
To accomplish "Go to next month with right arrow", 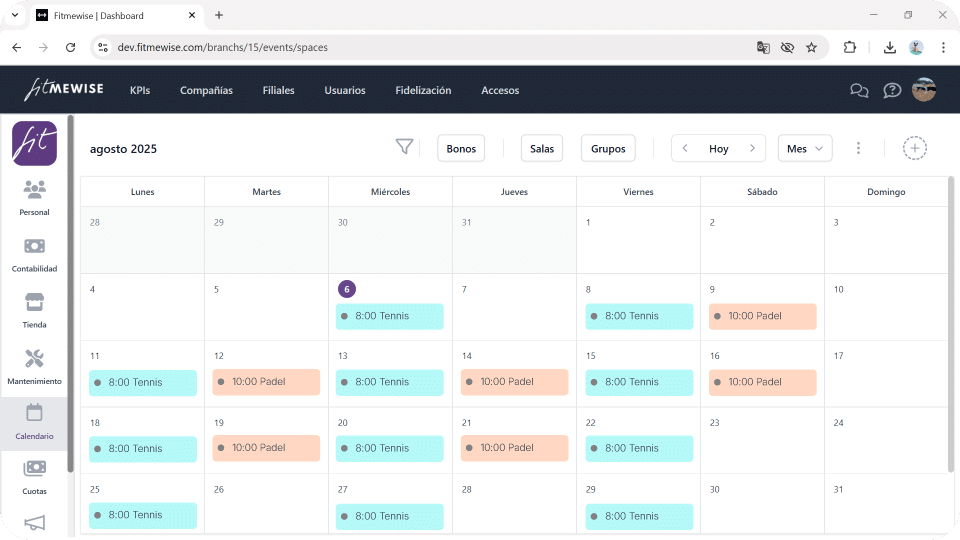I will (752, 148).
